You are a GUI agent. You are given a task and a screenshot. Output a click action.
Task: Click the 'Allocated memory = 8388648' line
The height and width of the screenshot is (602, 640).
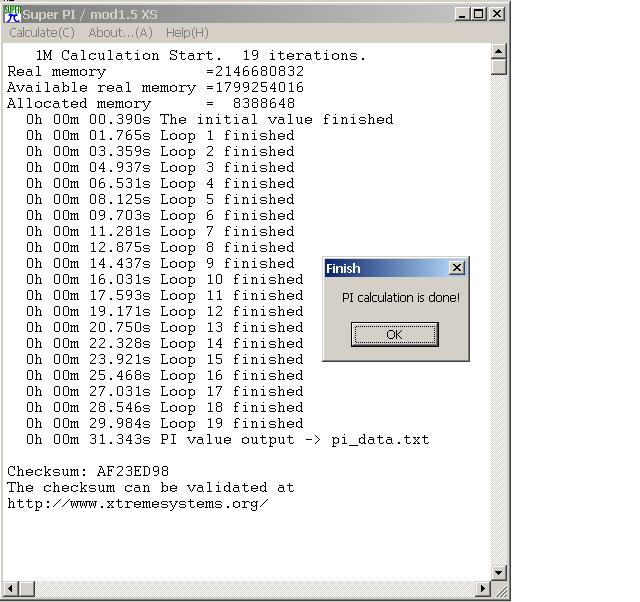[x=151, y=103]
